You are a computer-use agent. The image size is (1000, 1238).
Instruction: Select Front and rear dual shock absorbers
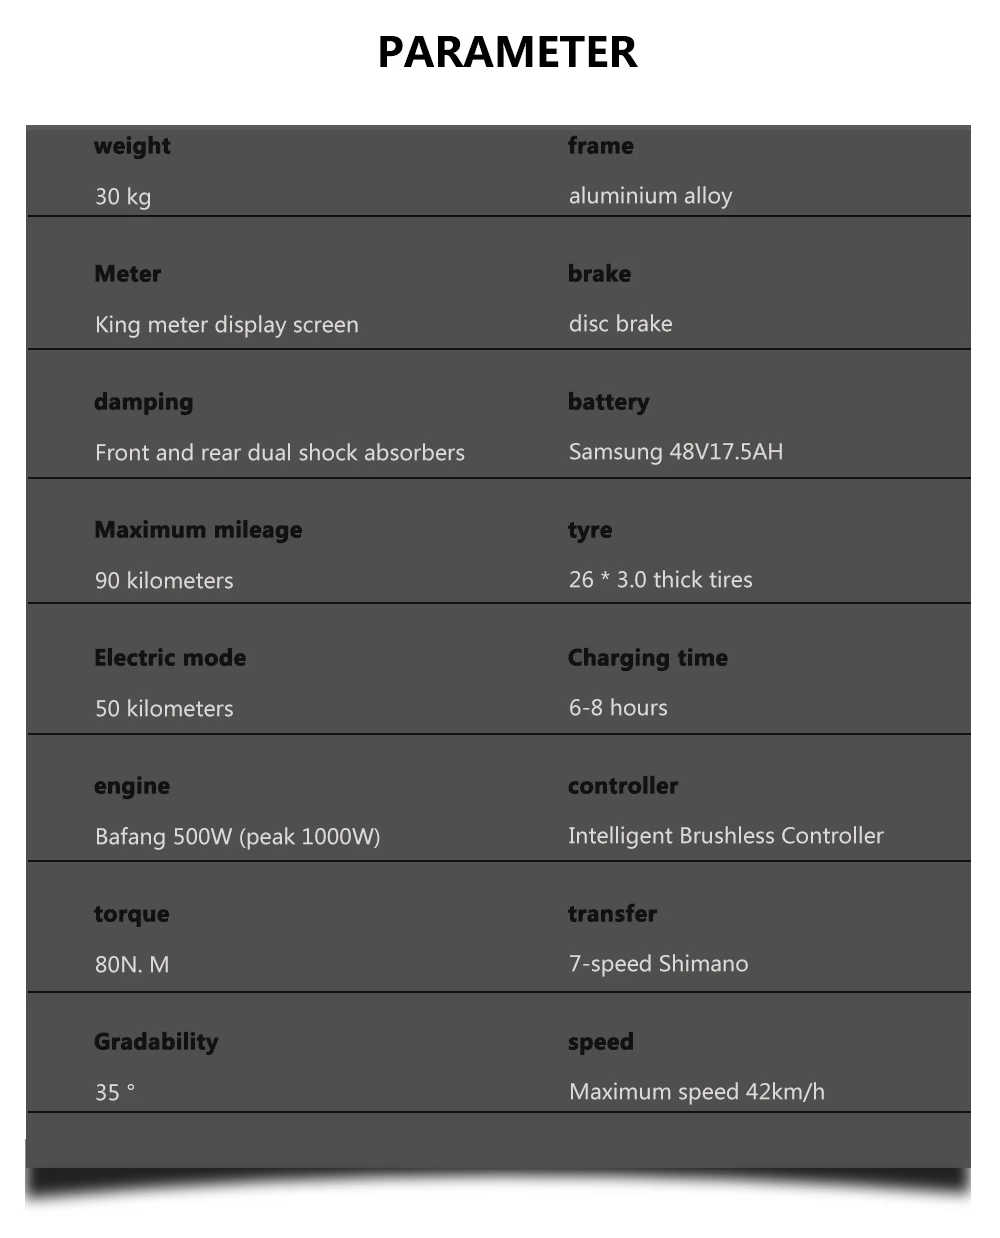[280, 453]
